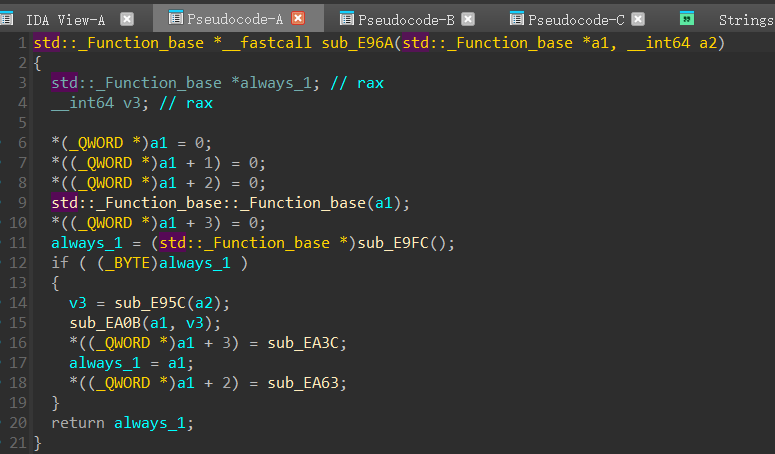Click line number 14 in the gutter
775x454 pixels.
(x=18, y=303)
